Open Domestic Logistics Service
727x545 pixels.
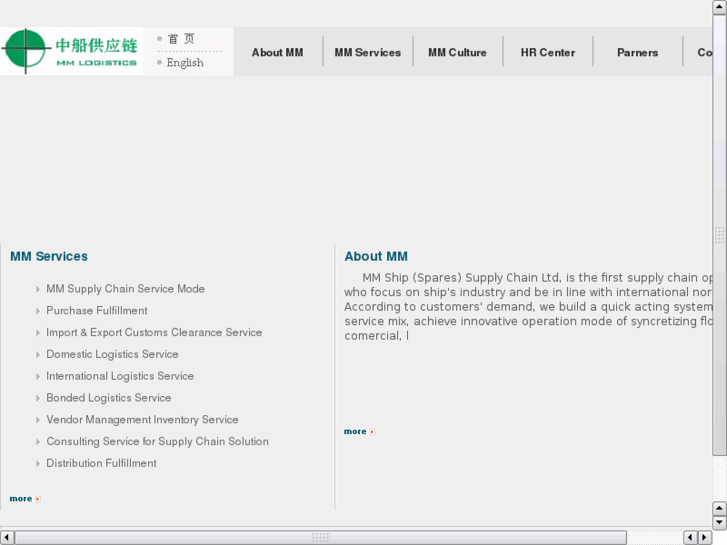[112, 354]
